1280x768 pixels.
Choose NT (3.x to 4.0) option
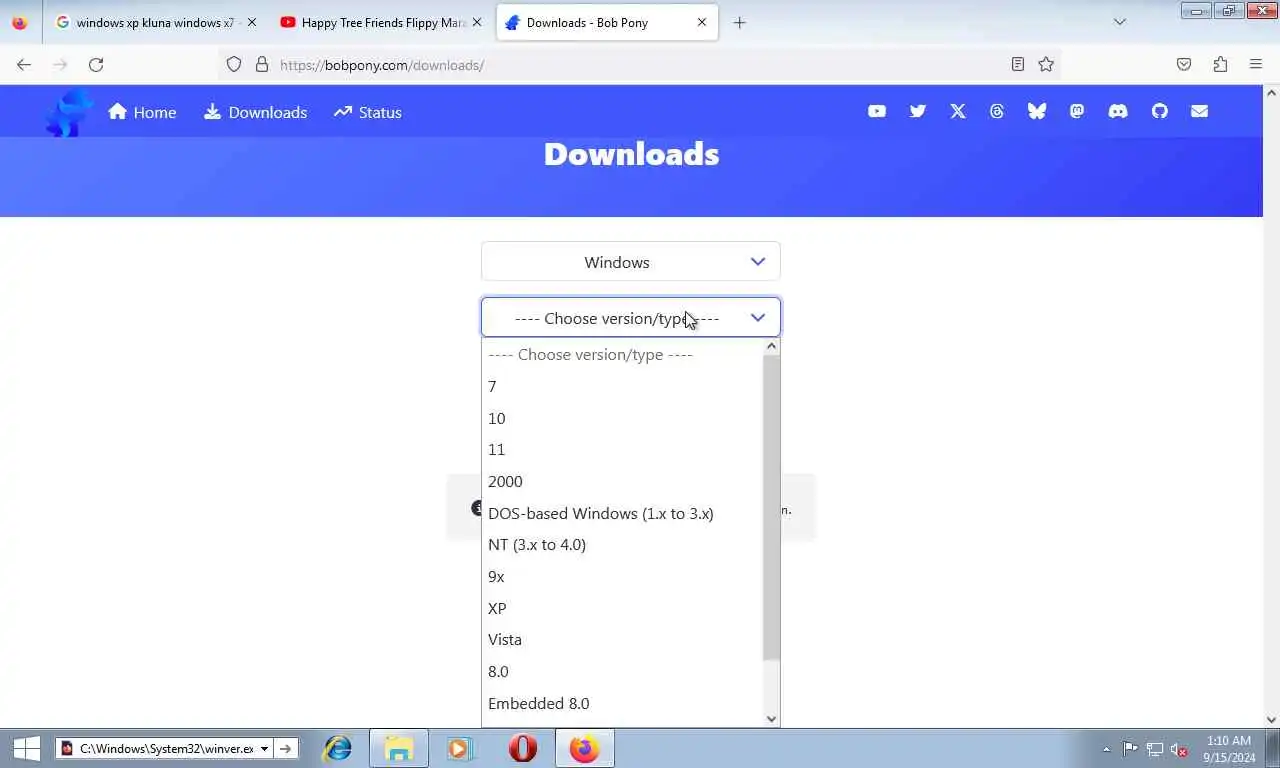pyautogui.click(x=622, y=544)
